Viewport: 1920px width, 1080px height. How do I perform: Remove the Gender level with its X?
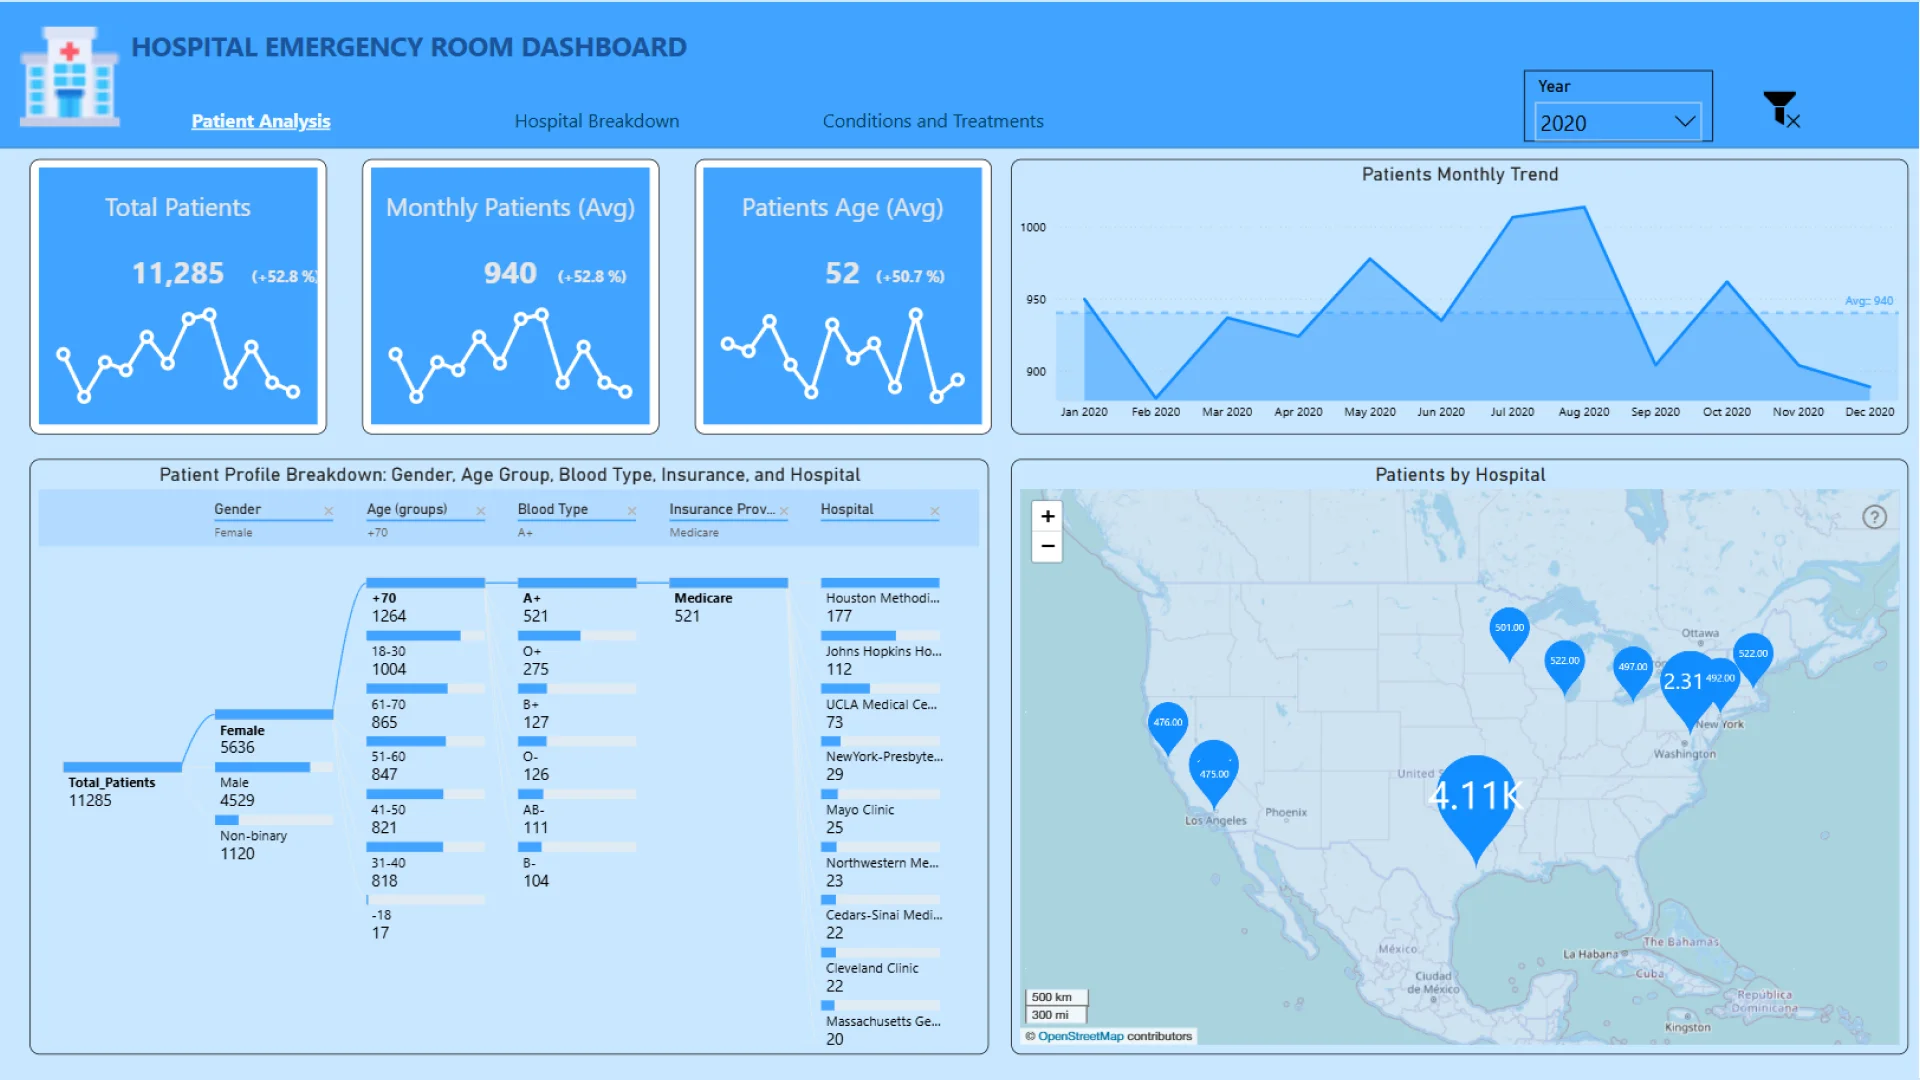(328, 511)
